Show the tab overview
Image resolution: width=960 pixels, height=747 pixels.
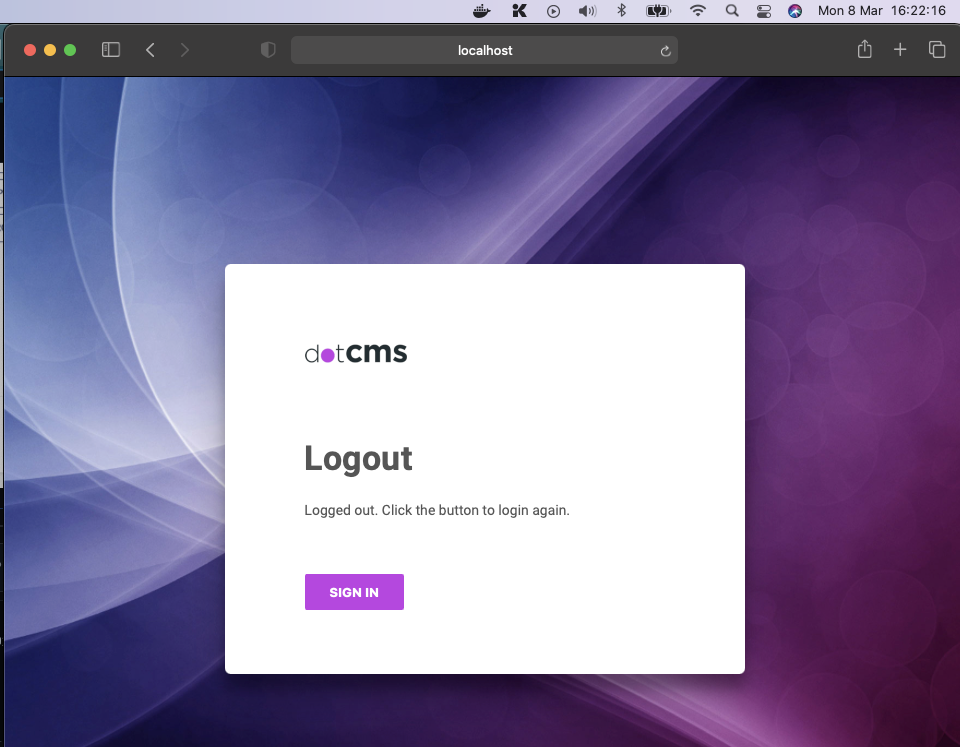[x=937, y=50]
